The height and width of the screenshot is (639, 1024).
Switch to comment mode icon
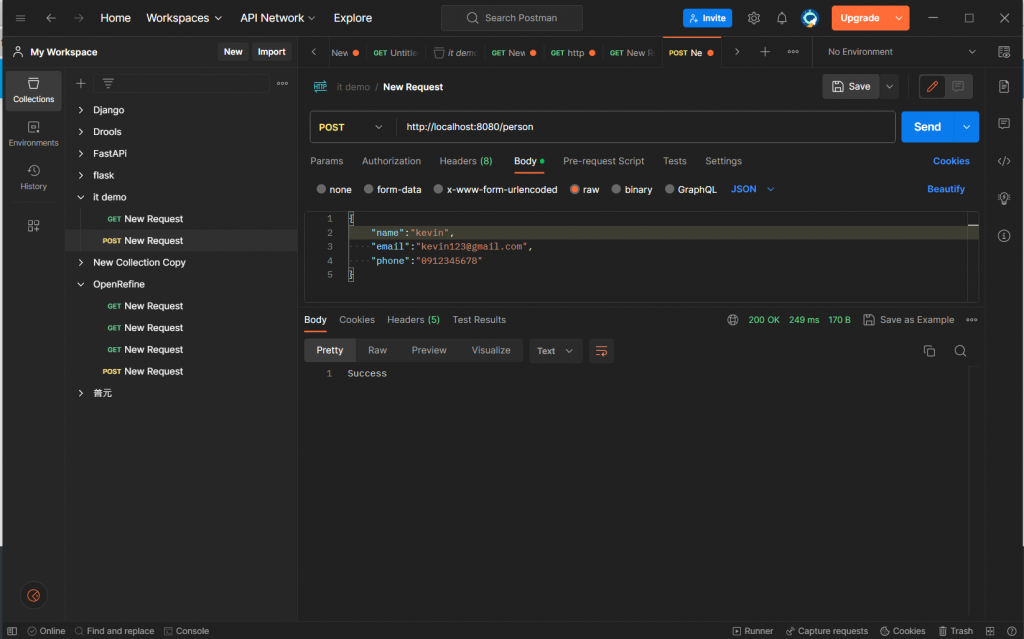(958, 86)
